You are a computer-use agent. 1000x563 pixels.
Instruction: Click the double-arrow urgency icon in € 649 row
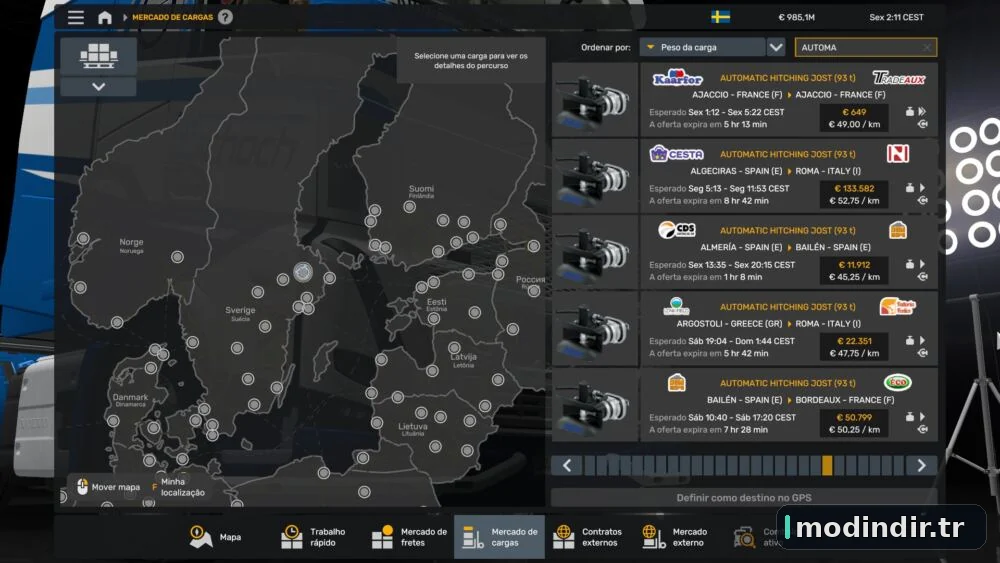coord(922,112)
